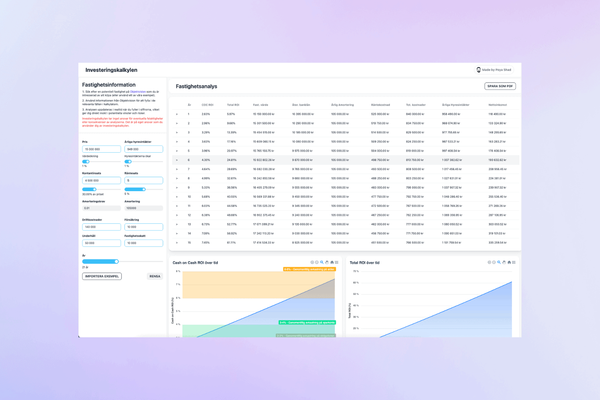
Task: Click the COC ROI column header
Action: click(x=208, y=104)
